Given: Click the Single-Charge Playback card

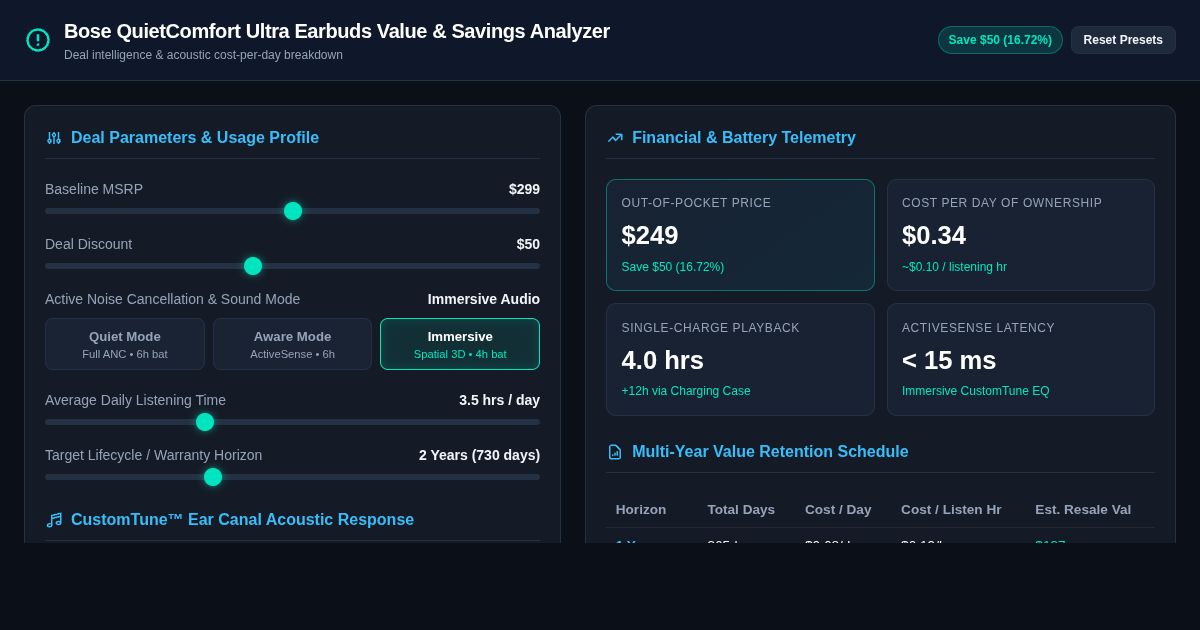Looking at the screenshot, I should point(740,360).
